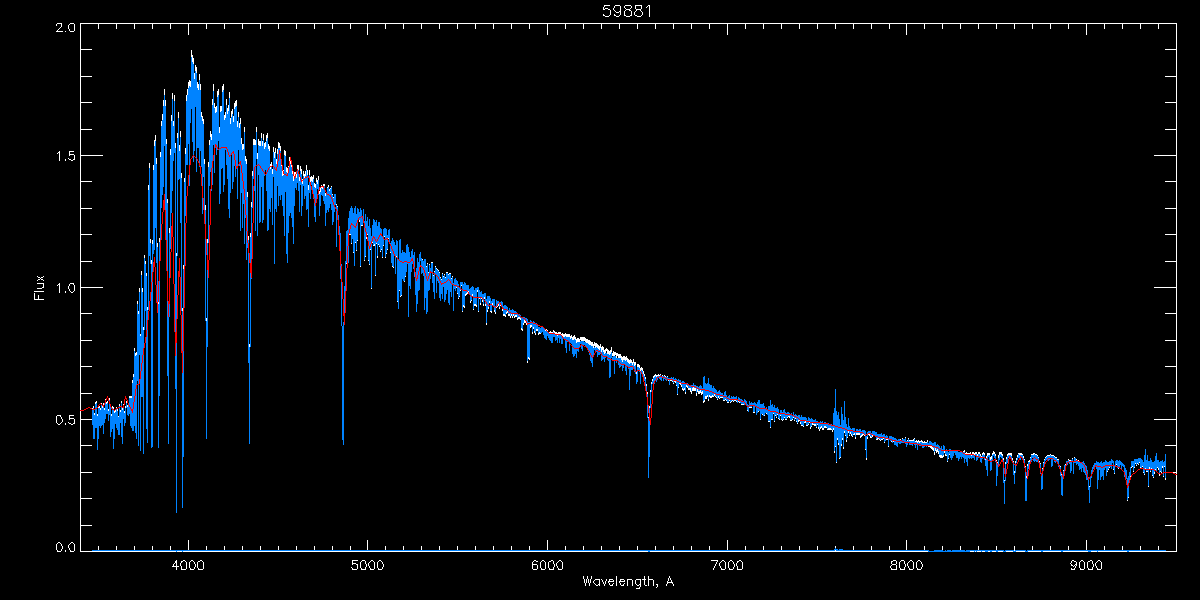Click the 8000 wavelength tick label
Viewport: 1200px width, 600px height.
coord(907,564)
